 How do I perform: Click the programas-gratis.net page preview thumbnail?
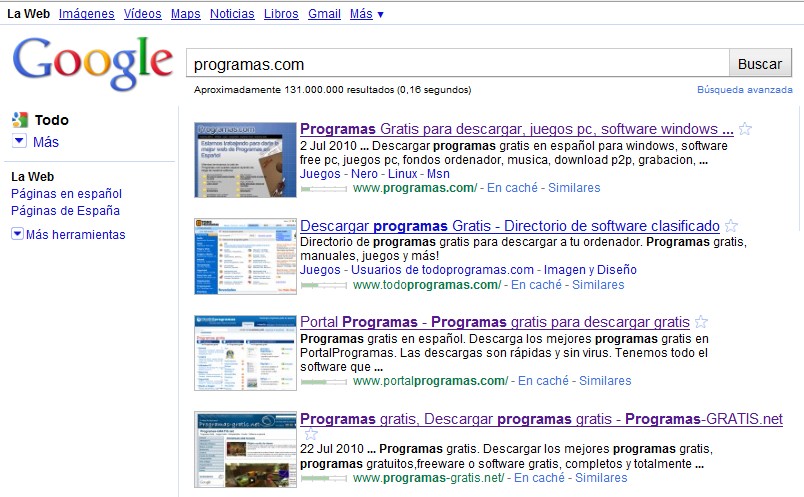[x=245, y=449]
